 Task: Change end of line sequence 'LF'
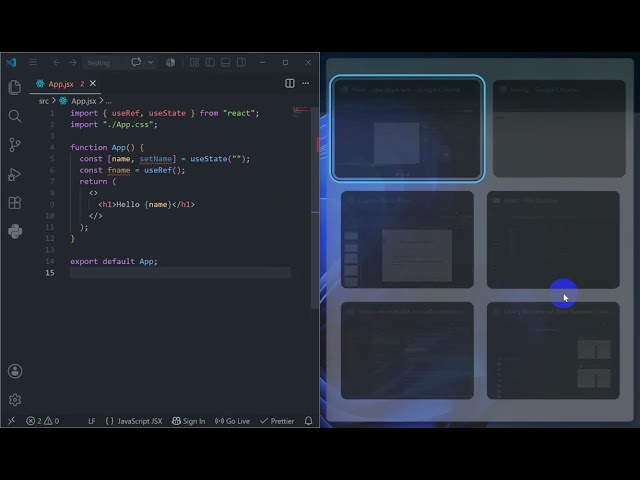click(x=92, y=421)
